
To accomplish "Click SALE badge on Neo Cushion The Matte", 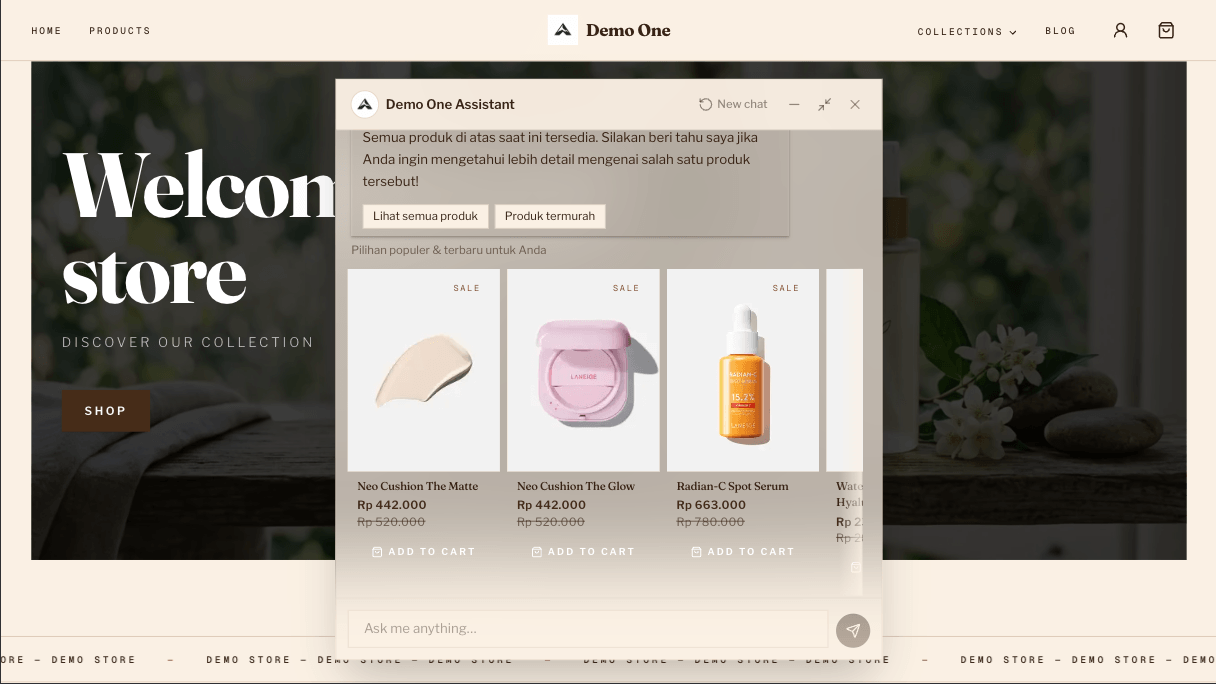I will [467, 288].
